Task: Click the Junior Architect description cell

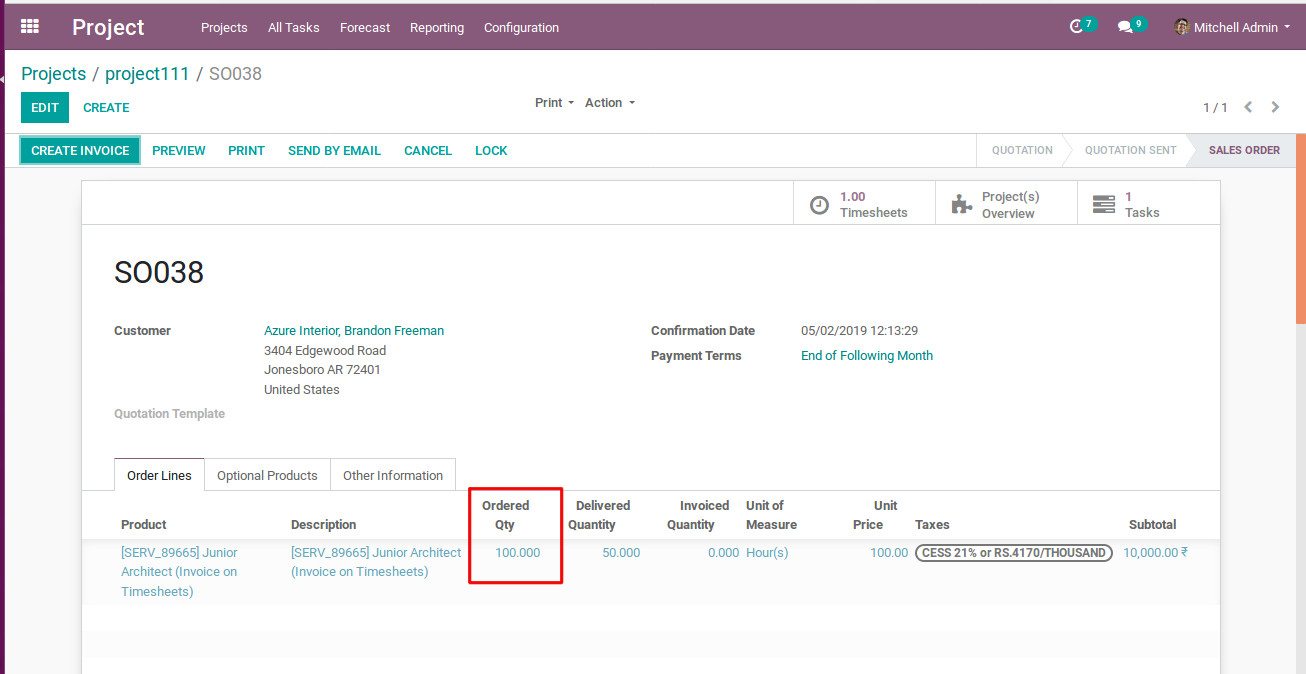Action: point(376,562)
